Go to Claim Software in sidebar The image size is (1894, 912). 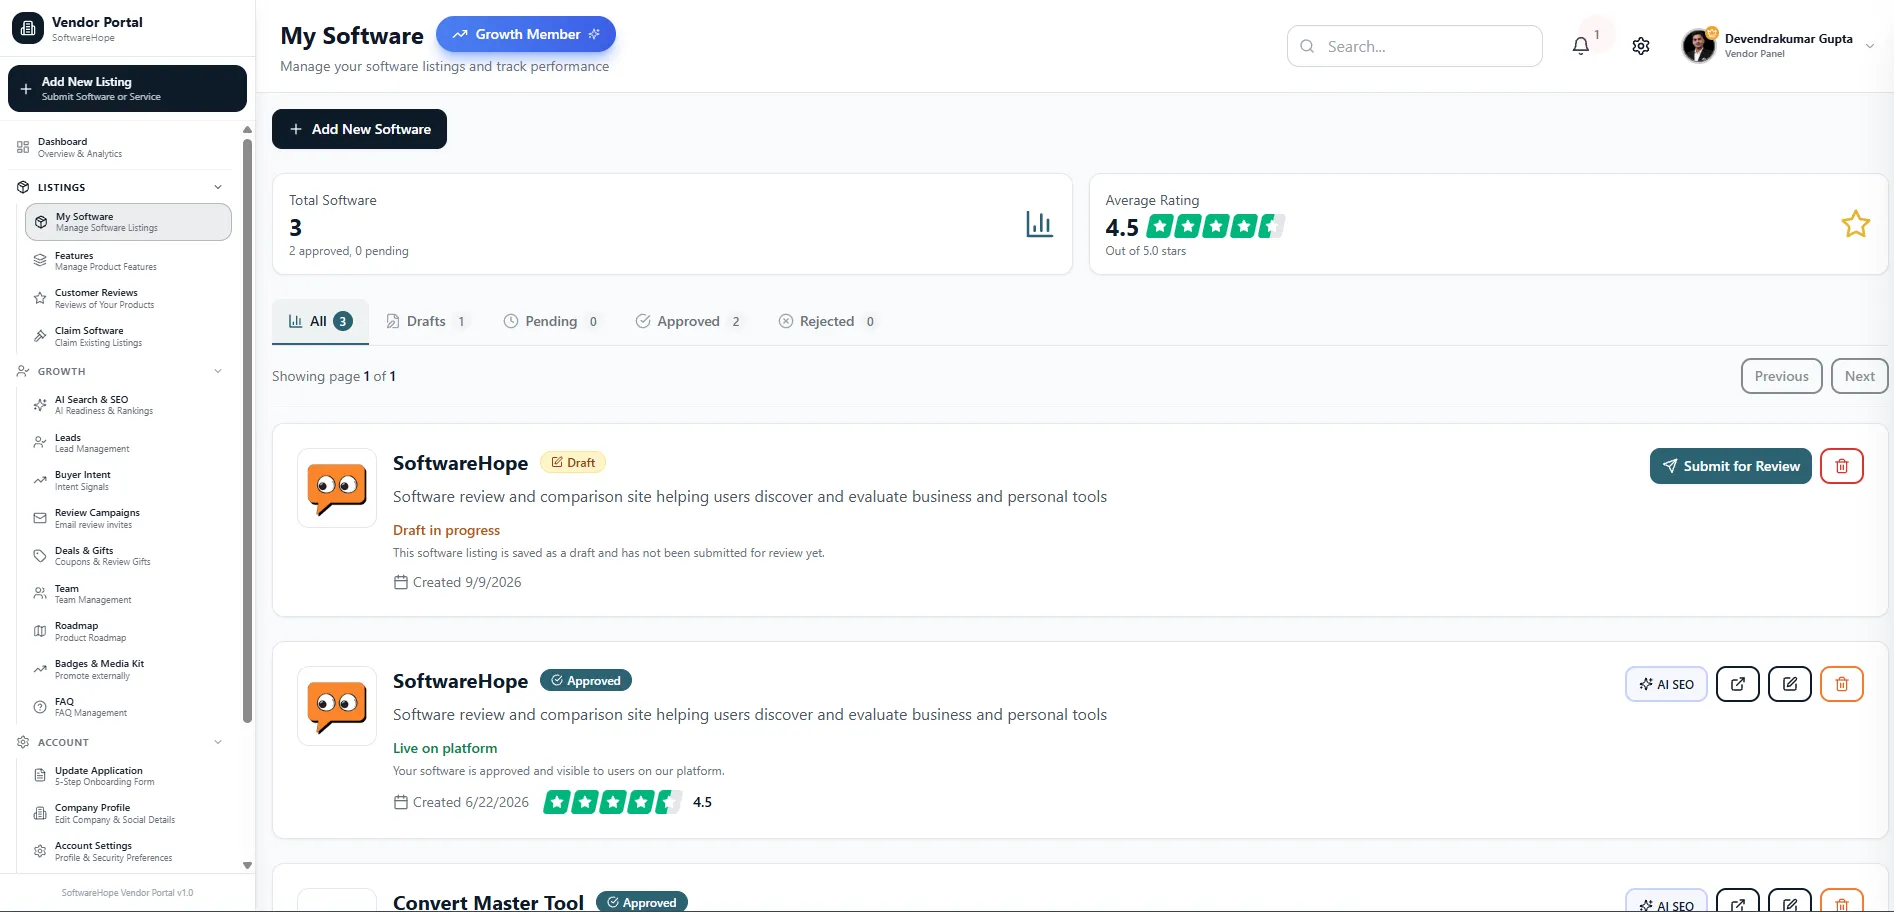pos(128,337)
